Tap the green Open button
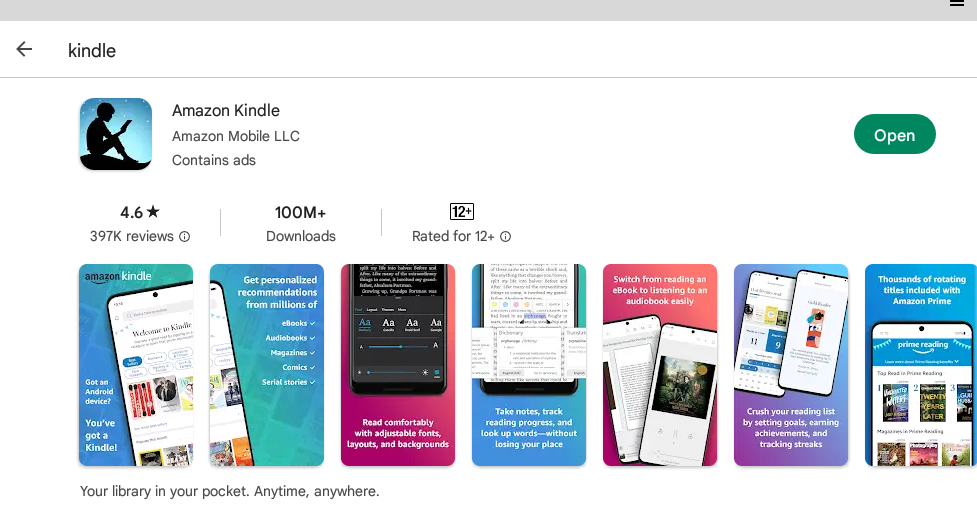Screen dimensions: 977x530 (x=894, y=135)
